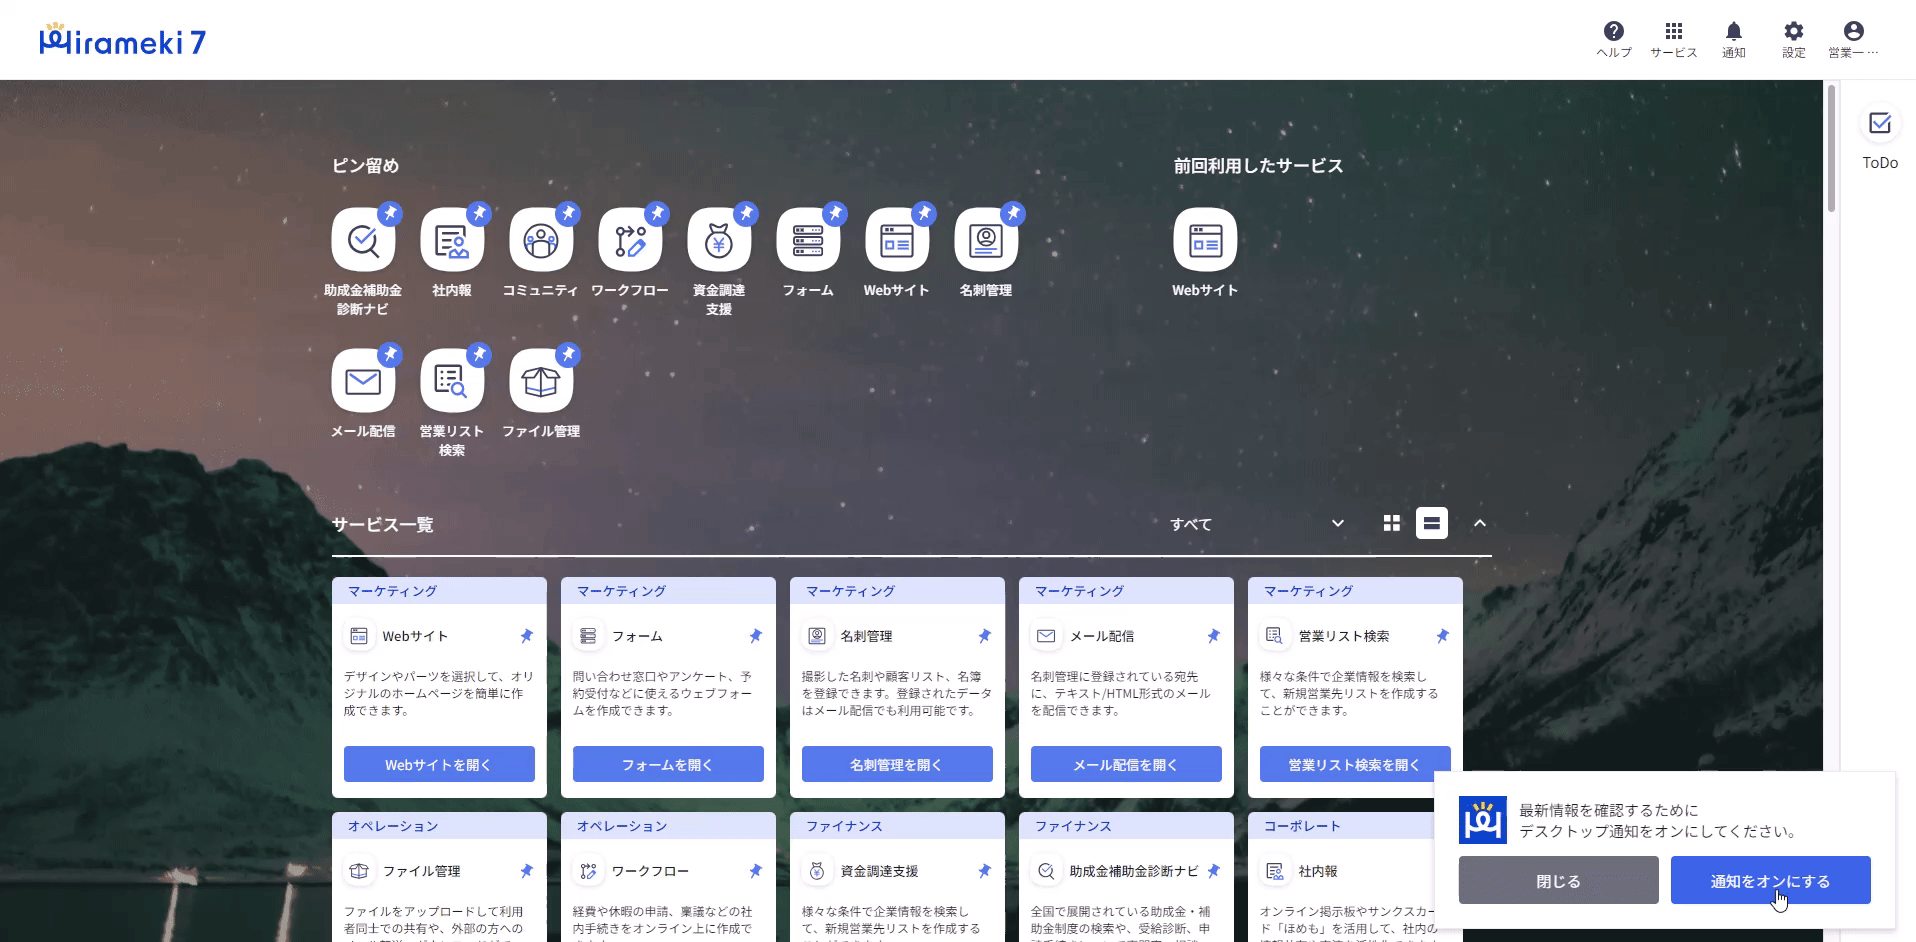Collapse the サービス一覧 section with chevron

point(1480,524)
